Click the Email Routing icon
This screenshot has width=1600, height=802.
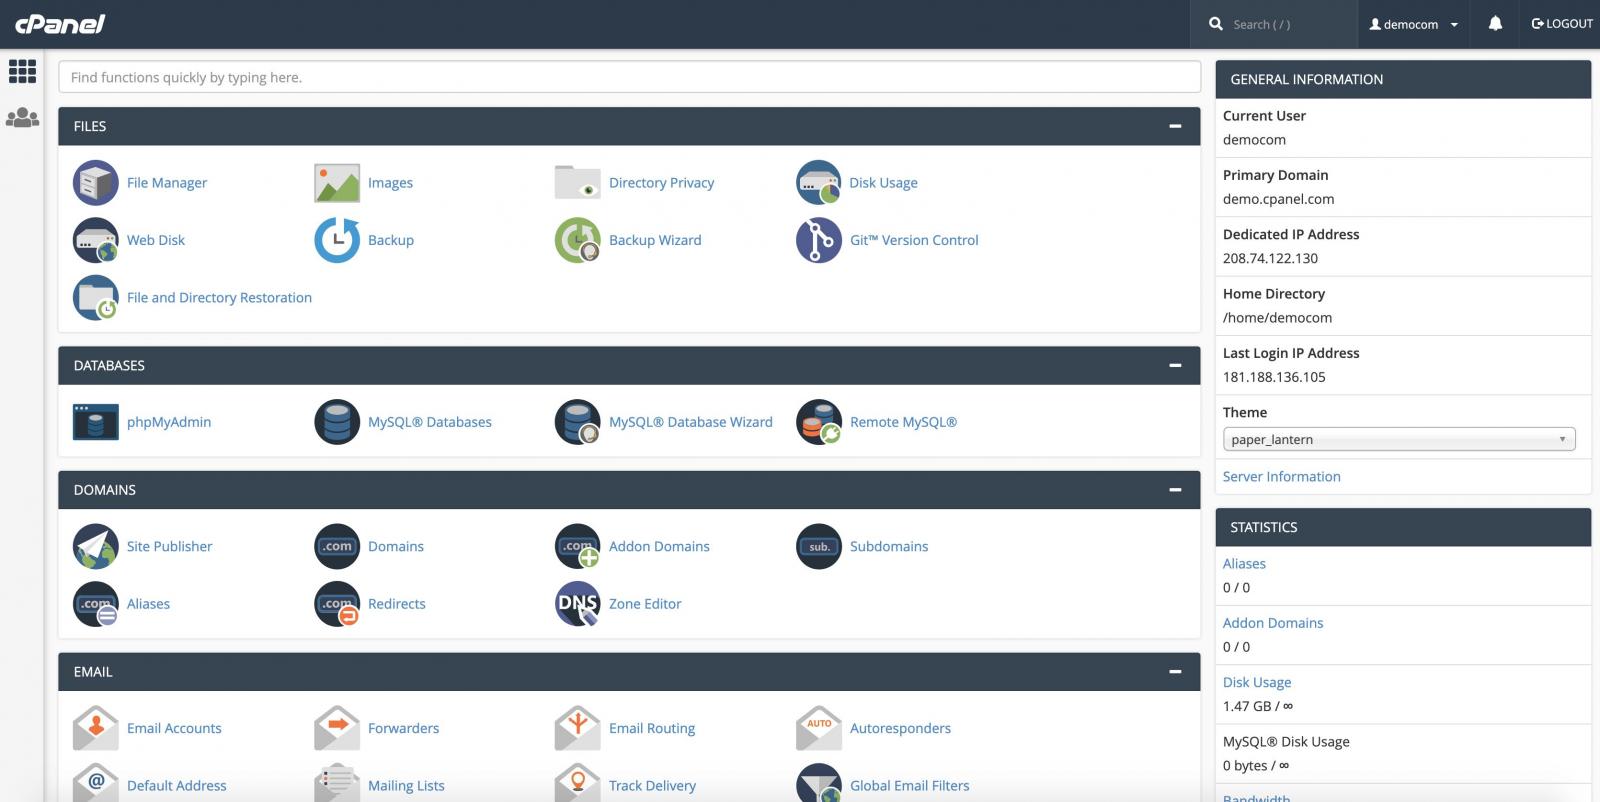coord(578,728)
